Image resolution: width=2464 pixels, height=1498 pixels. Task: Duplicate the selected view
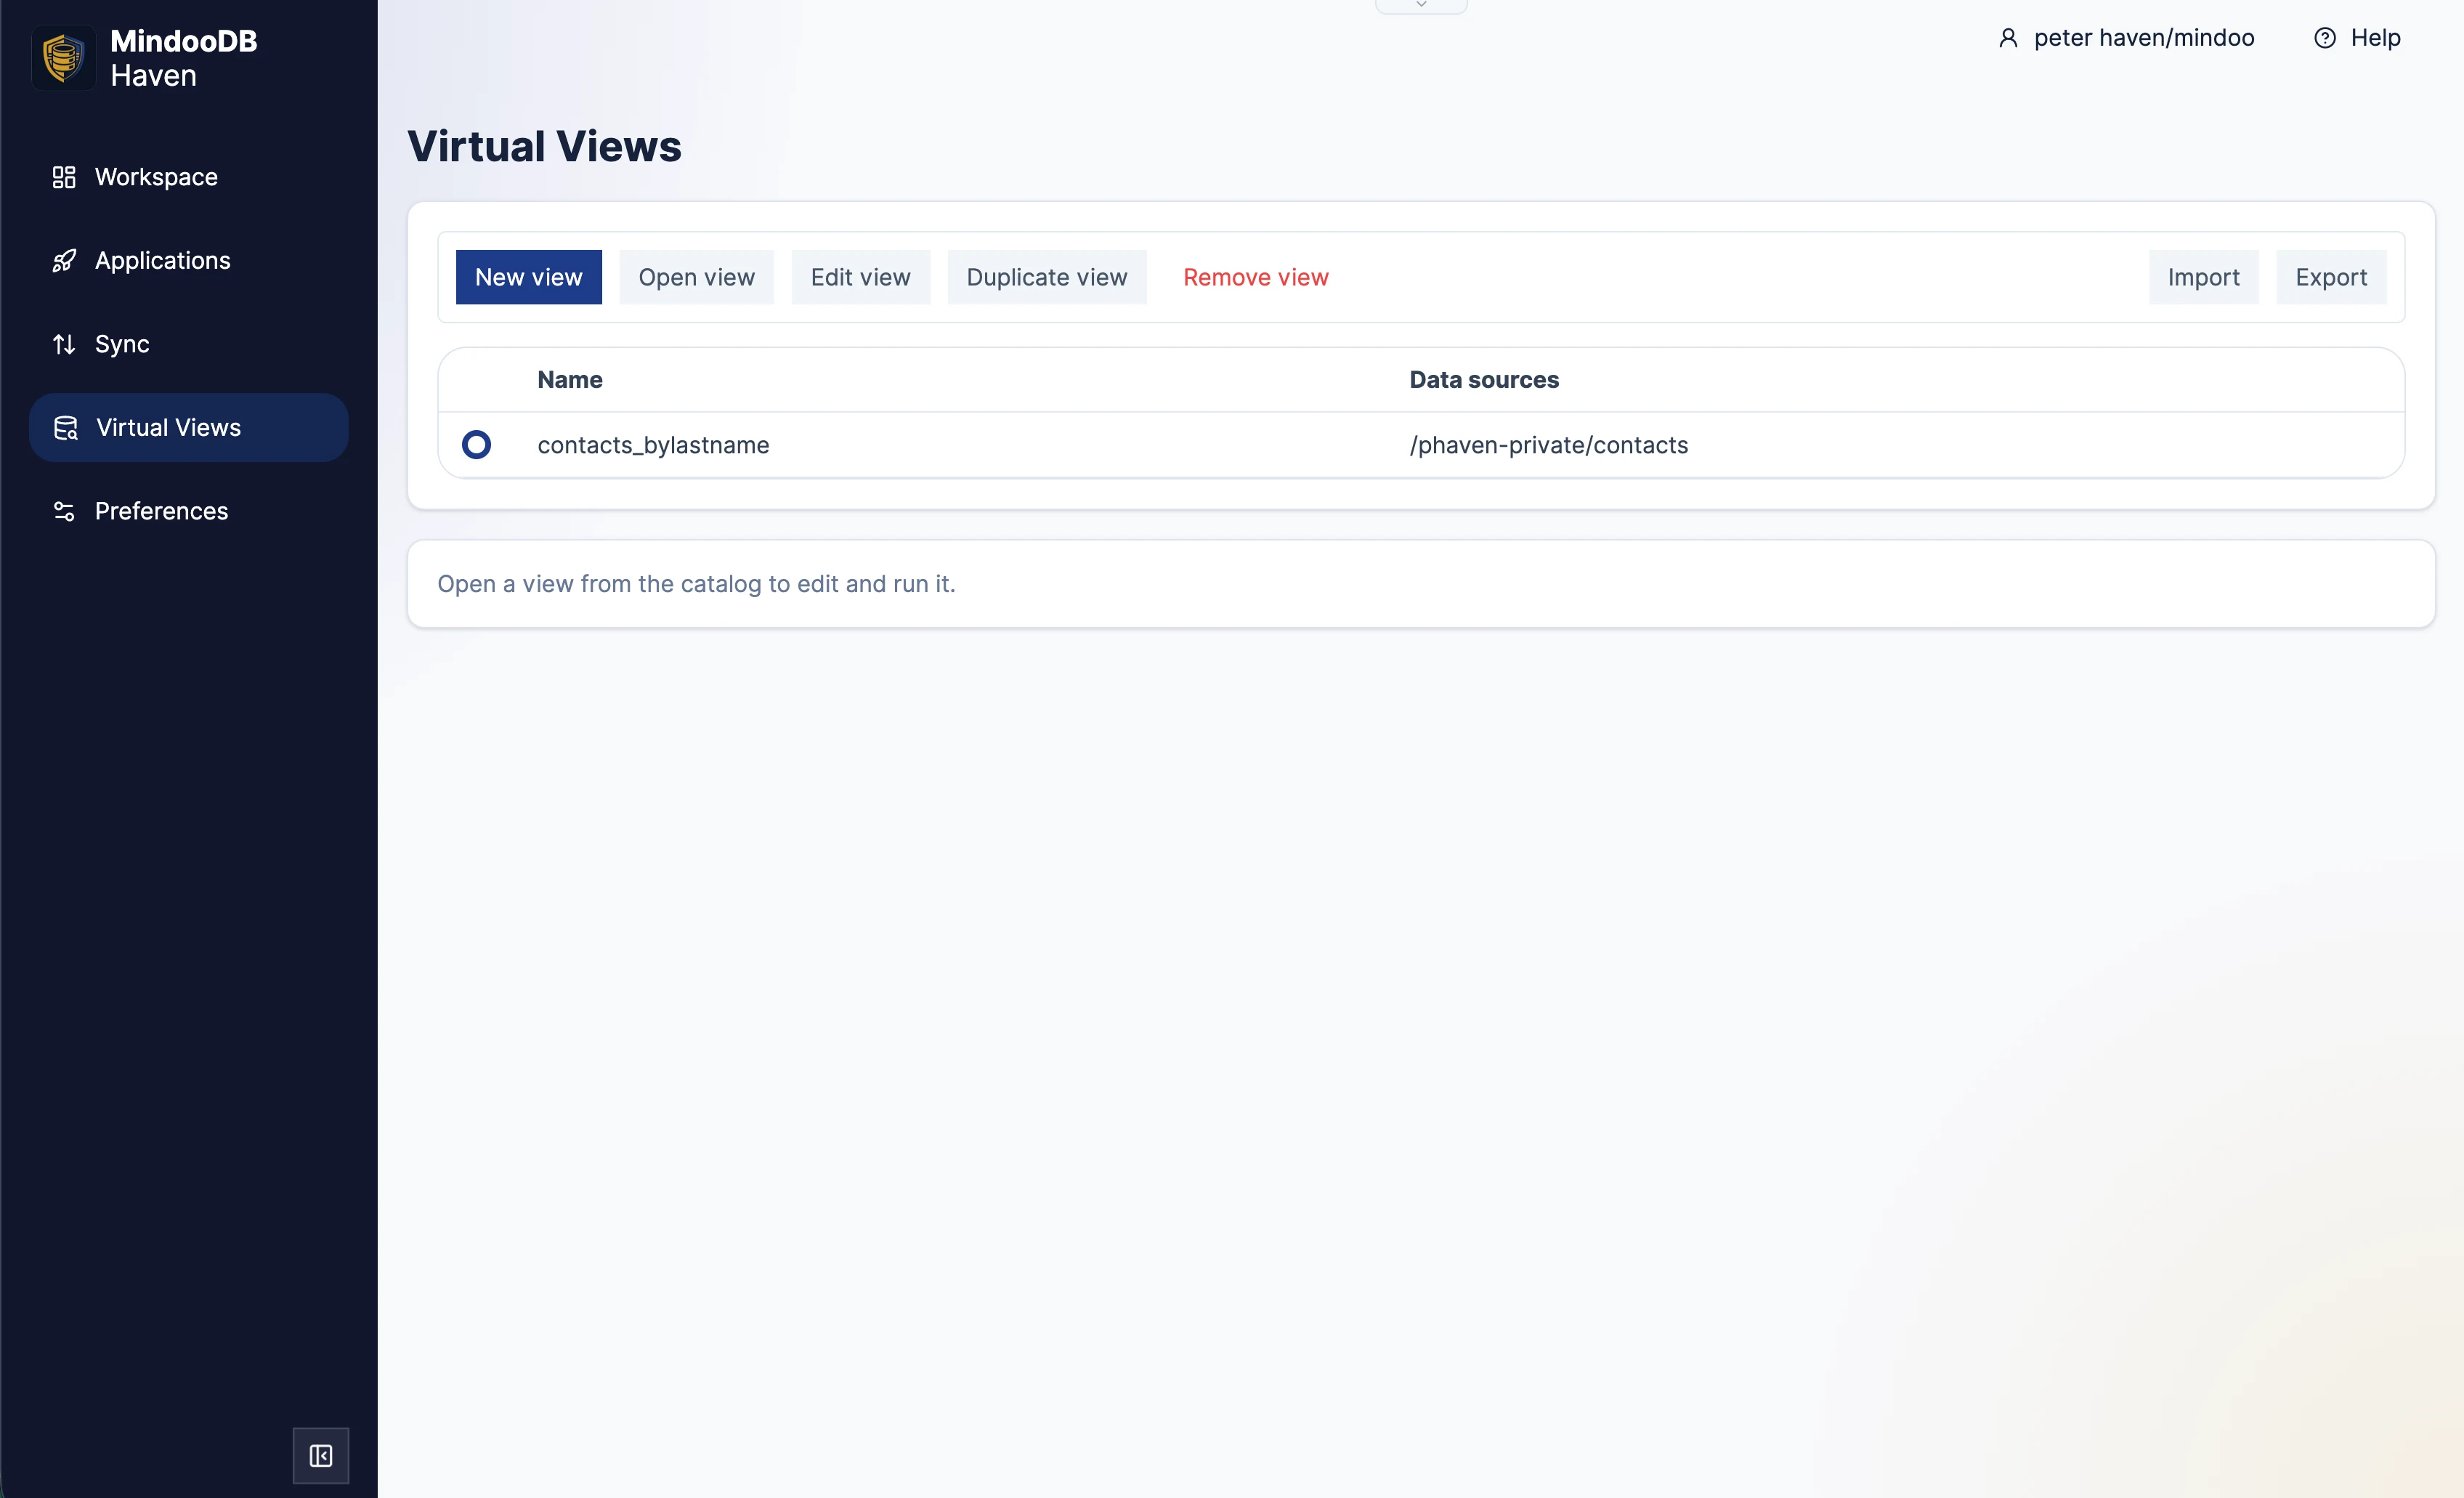[1047, 277]
